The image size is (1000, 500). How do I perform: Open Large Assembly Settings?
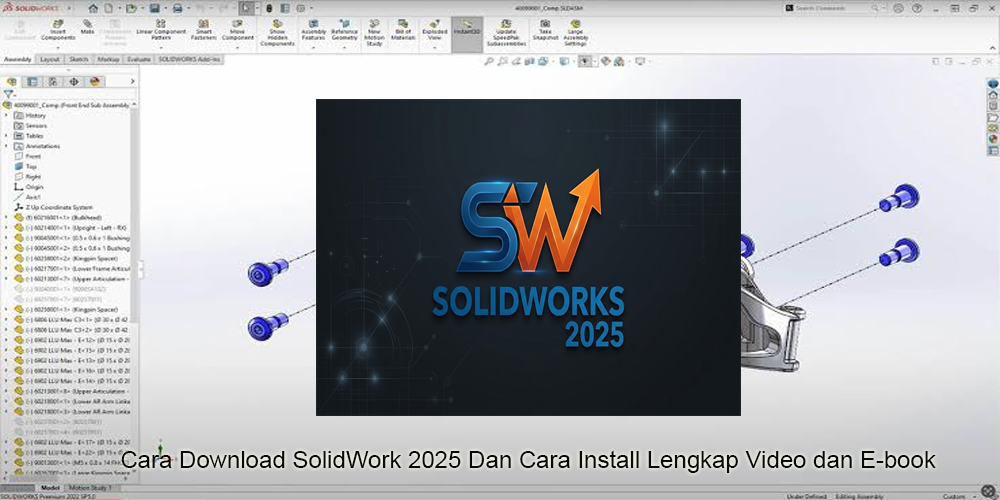[575, 33]
